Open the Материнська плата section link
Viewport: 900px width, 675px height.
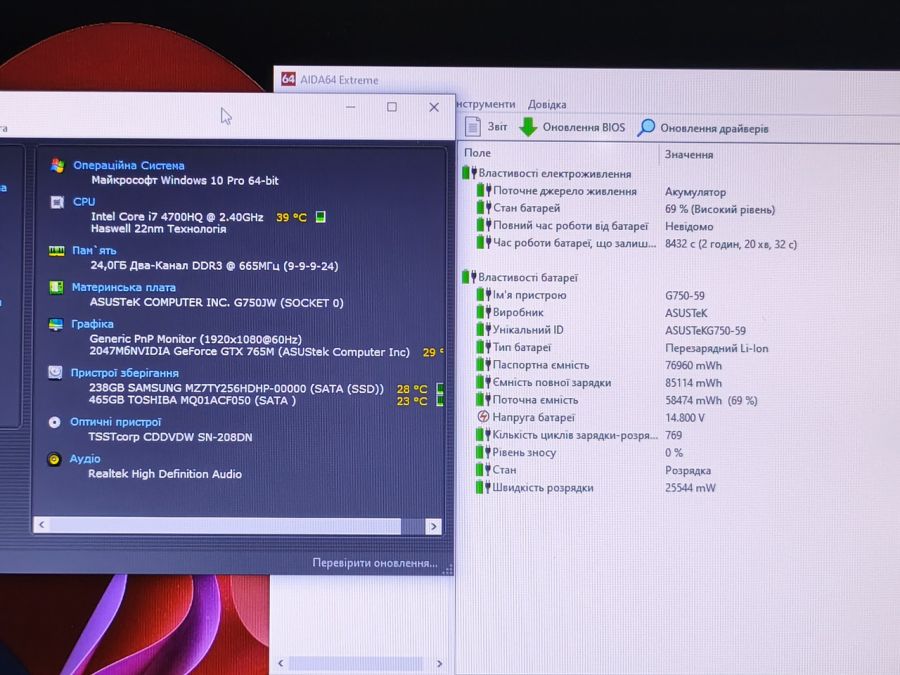coord(123,287)
